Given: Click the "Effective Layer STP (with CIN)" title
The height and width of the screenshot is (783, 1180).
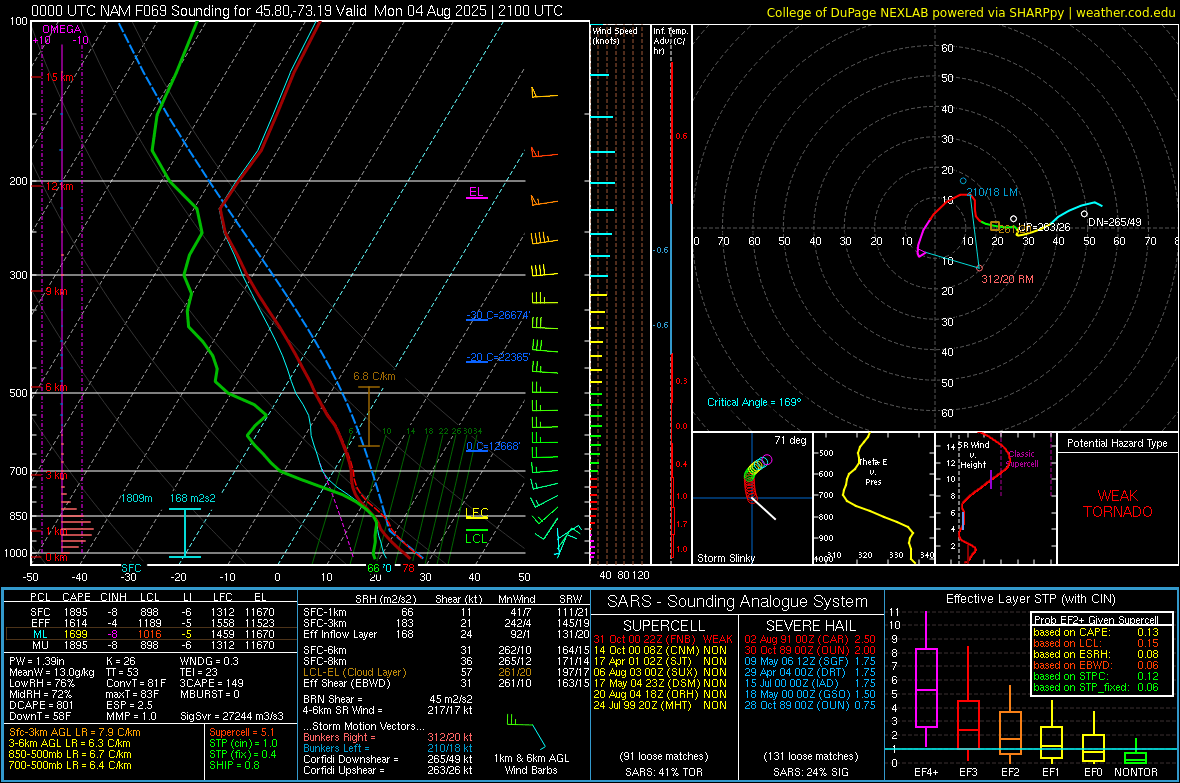Looking at the screenshot, I should tap(1030, 599).
